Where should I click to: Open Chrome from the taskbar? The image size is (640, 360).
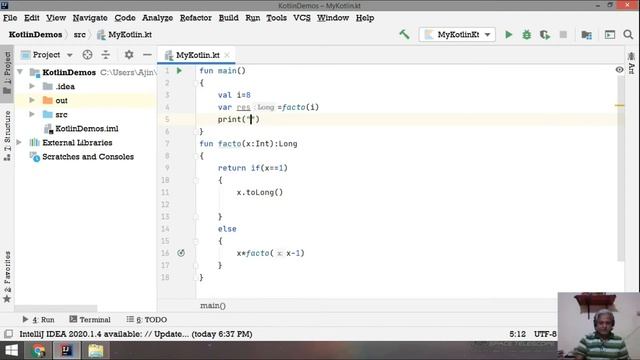pyautogui.click(x=39, y=351)
